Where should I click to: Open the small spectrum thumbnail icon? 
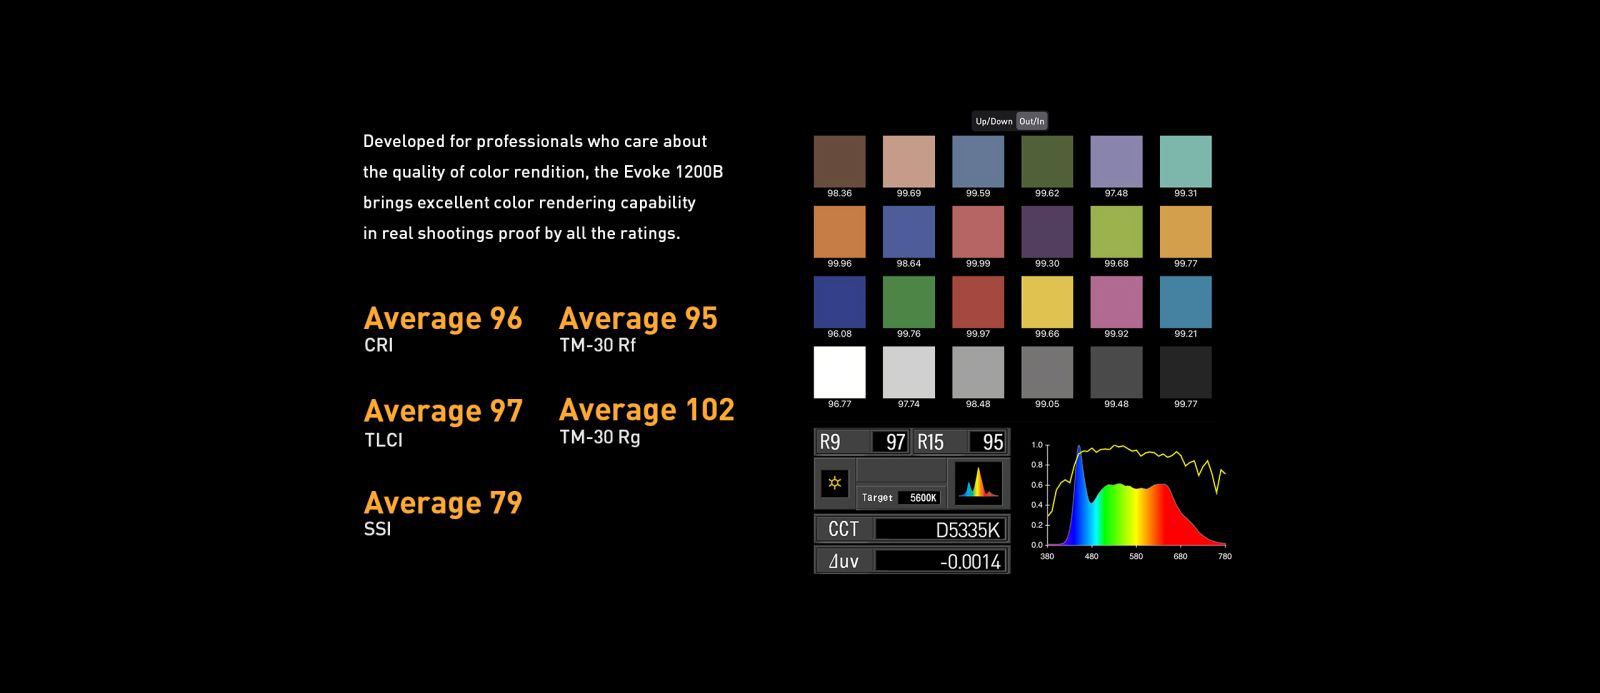978,481
